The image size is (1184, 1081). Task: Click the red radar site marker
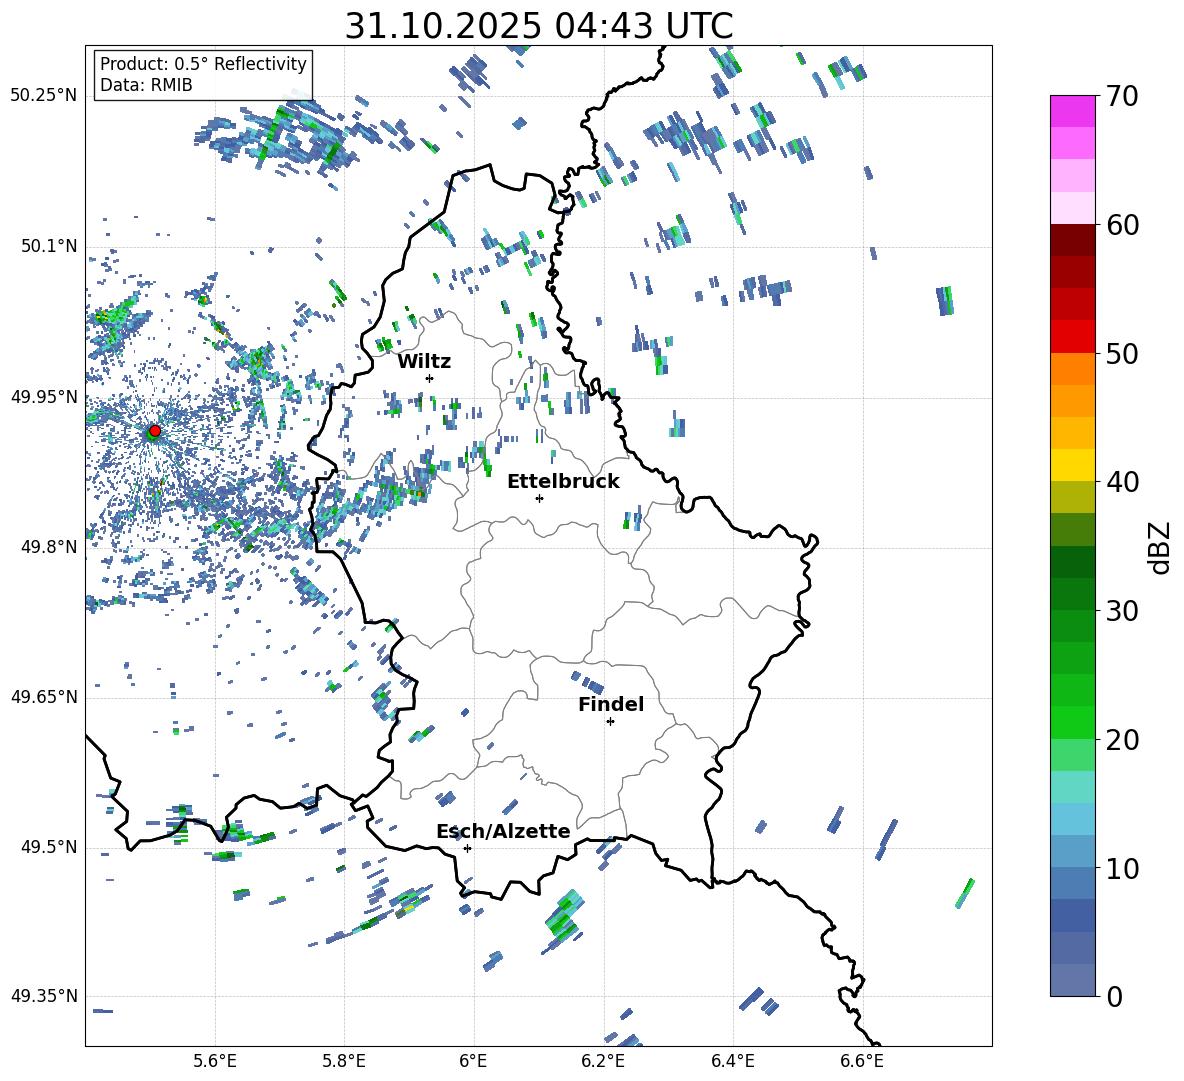pyautogui.click(x=154, y=431)
